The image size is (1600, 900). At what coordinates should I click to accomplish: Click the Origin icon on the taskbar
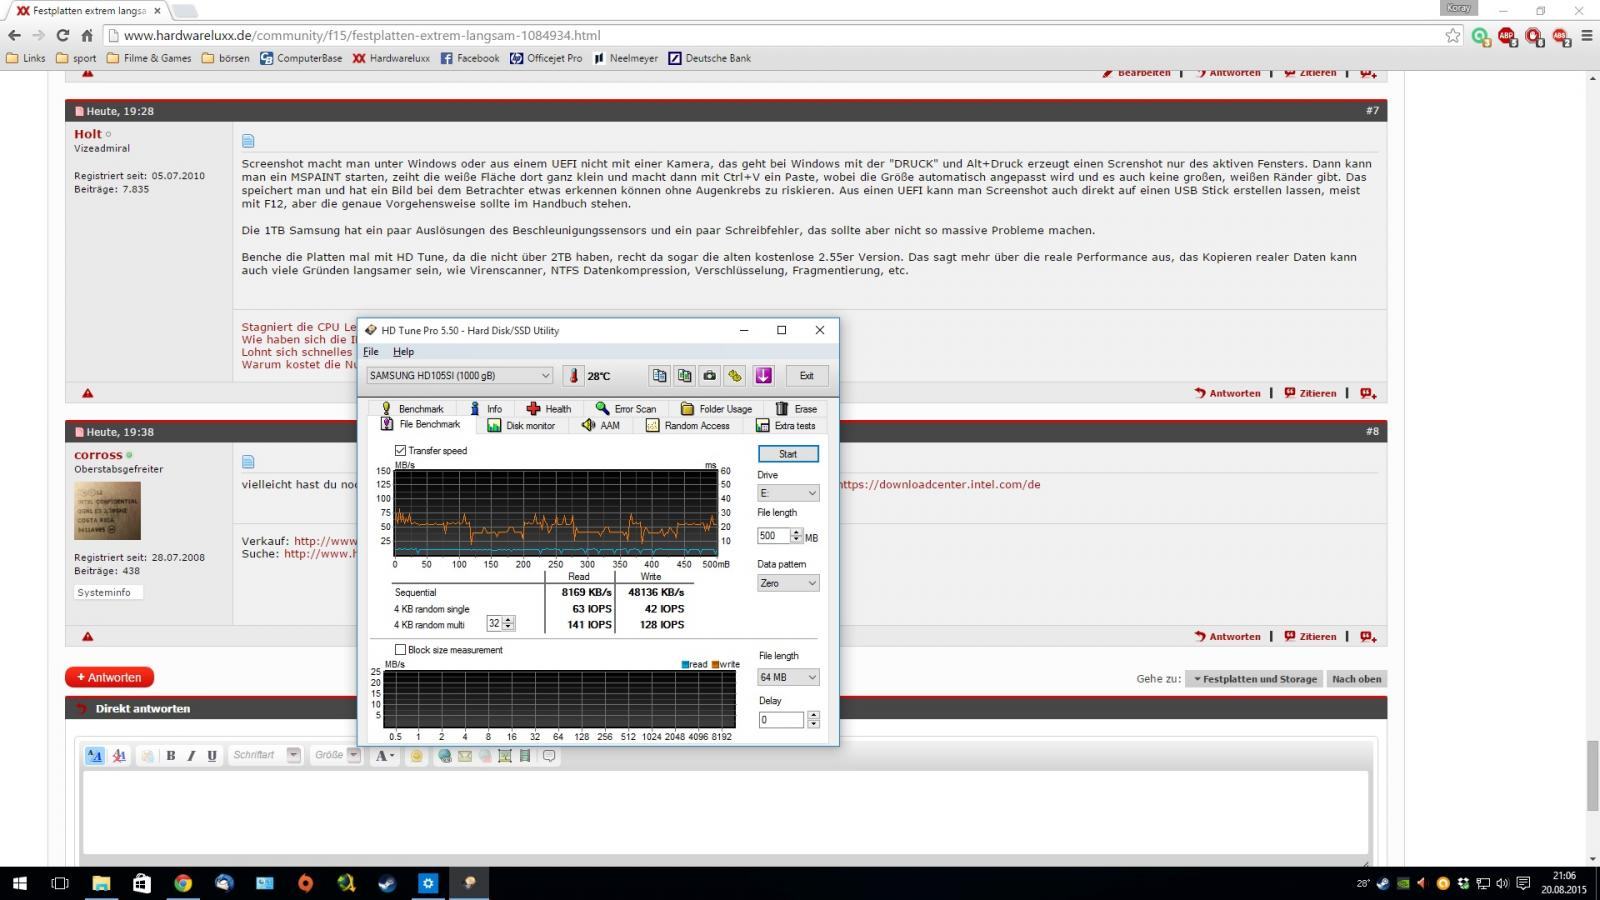[305, 883]
